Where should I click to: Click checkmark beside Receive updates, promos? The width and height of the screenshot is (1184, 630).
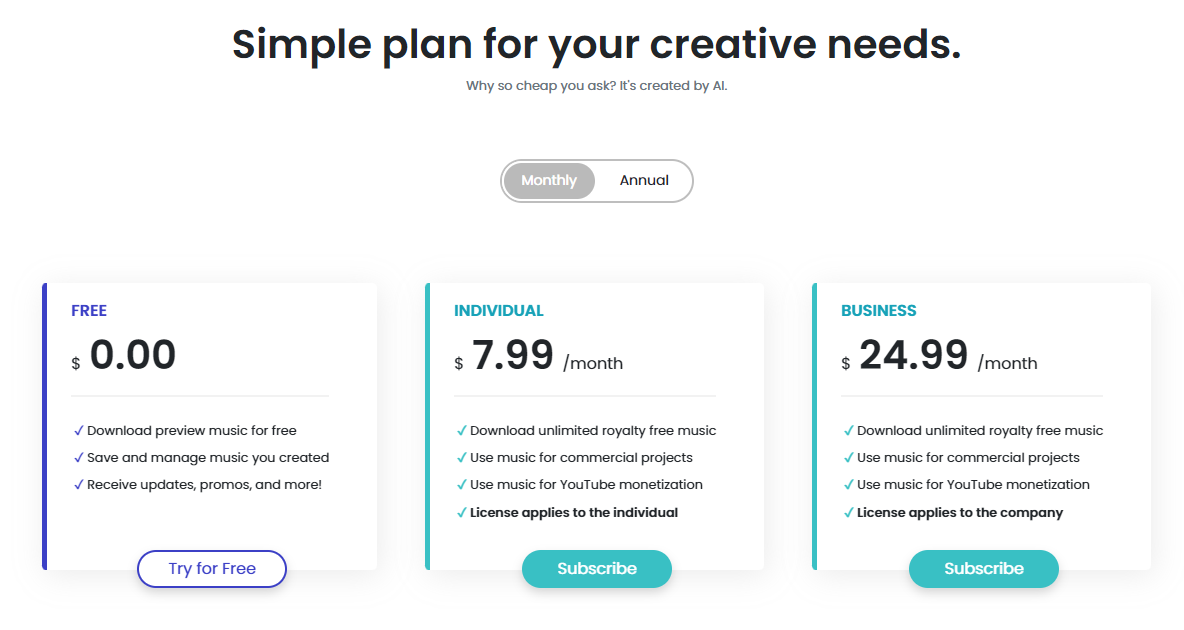(79, 485)
